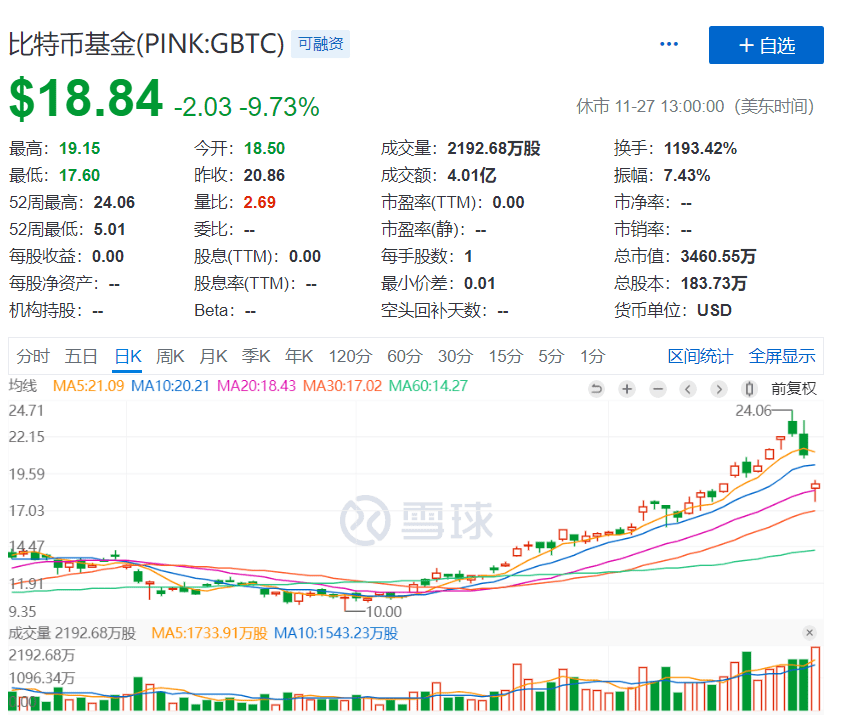Click the 10.00 low marker on chart

[384, 612]
